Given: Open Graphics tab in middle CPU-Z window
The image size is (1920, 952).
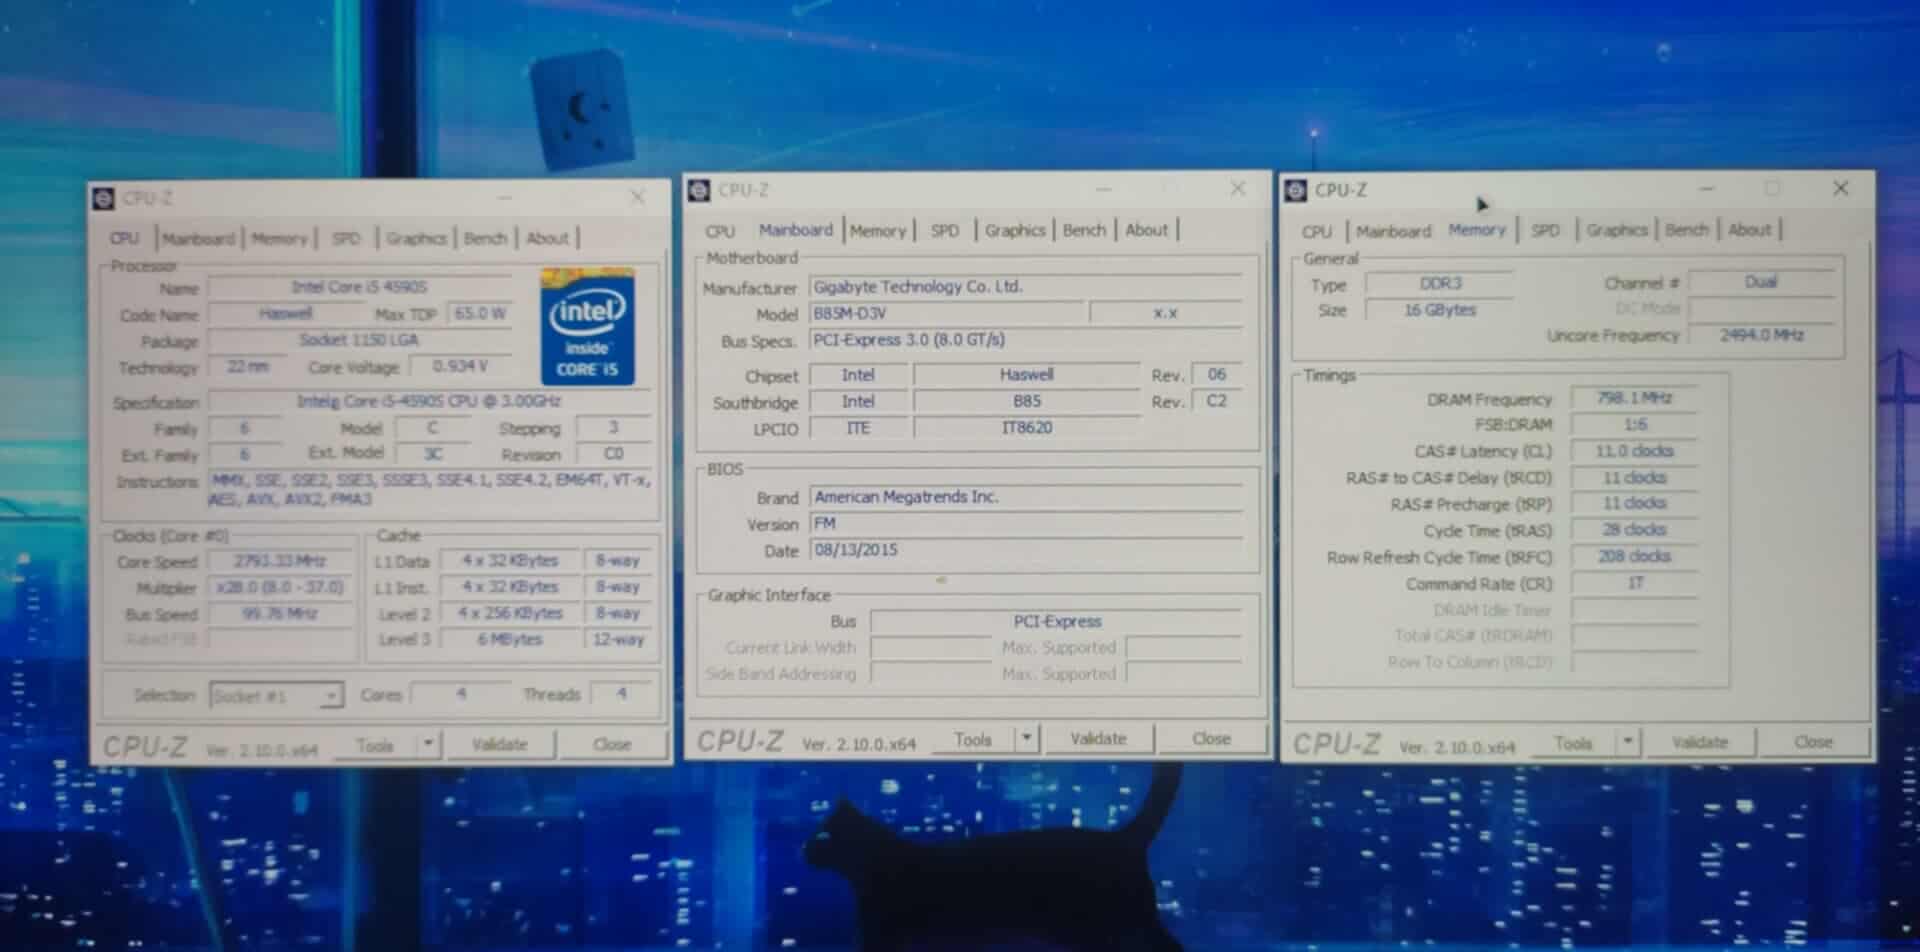Looking at the screenshot, I should (1015, 230).
